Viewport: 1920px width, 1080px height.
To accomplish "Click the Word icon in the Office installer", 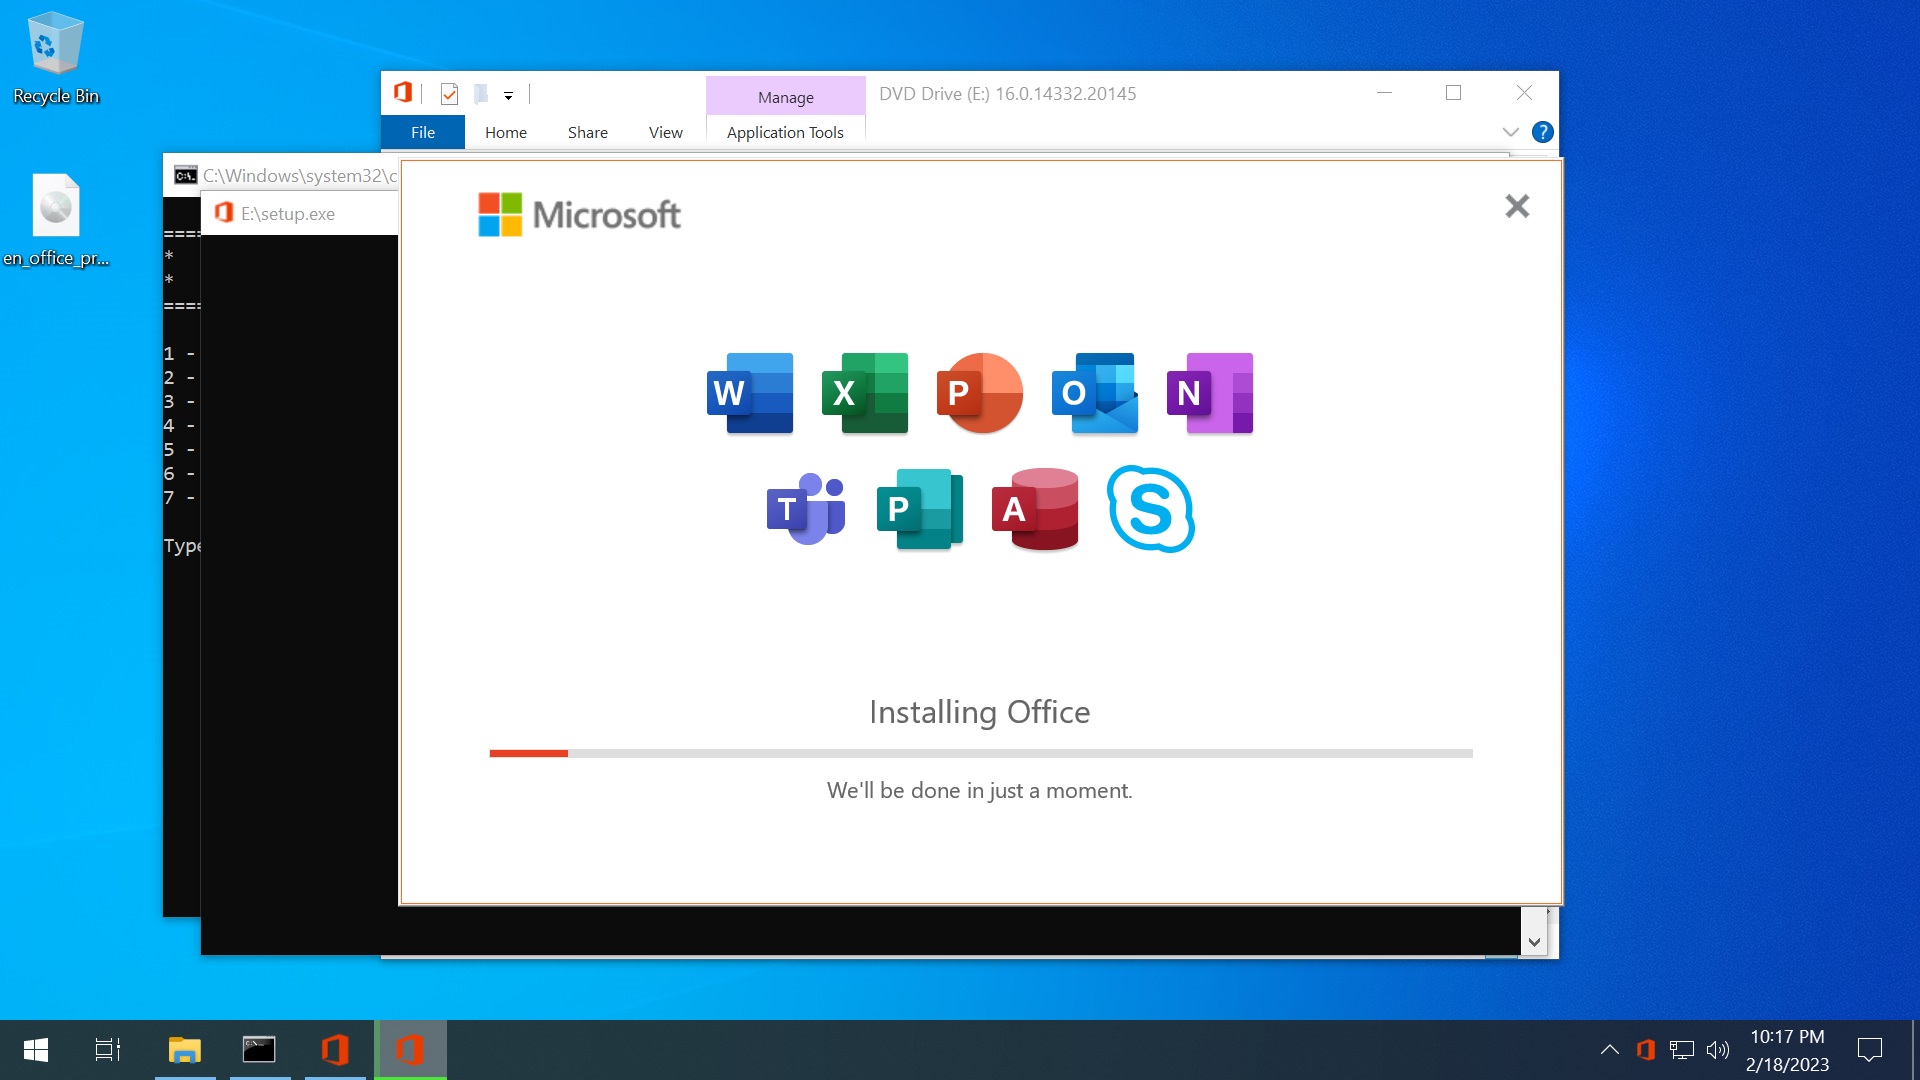I will [x=750, y=393].
